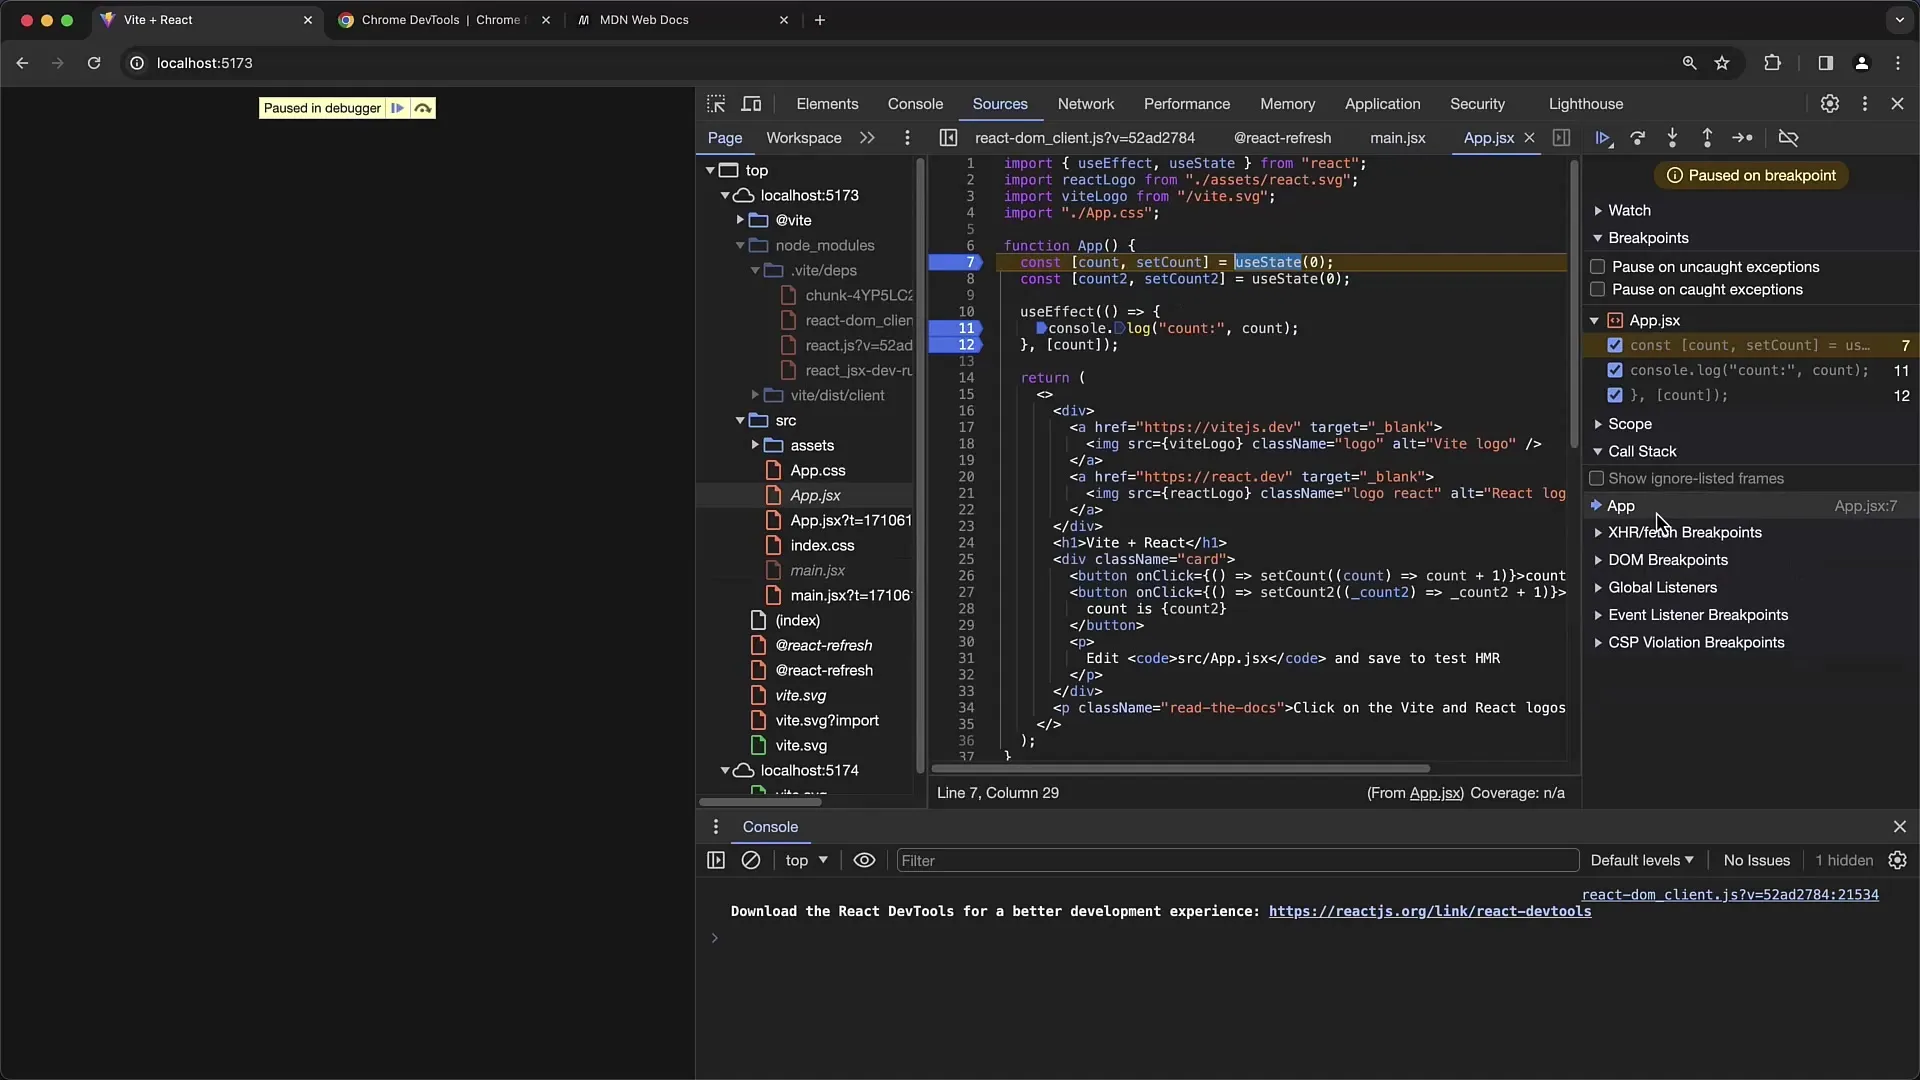Open App.jsx in the file tree
This screenshot has width=1920, height=1080.
coord(815,495)
